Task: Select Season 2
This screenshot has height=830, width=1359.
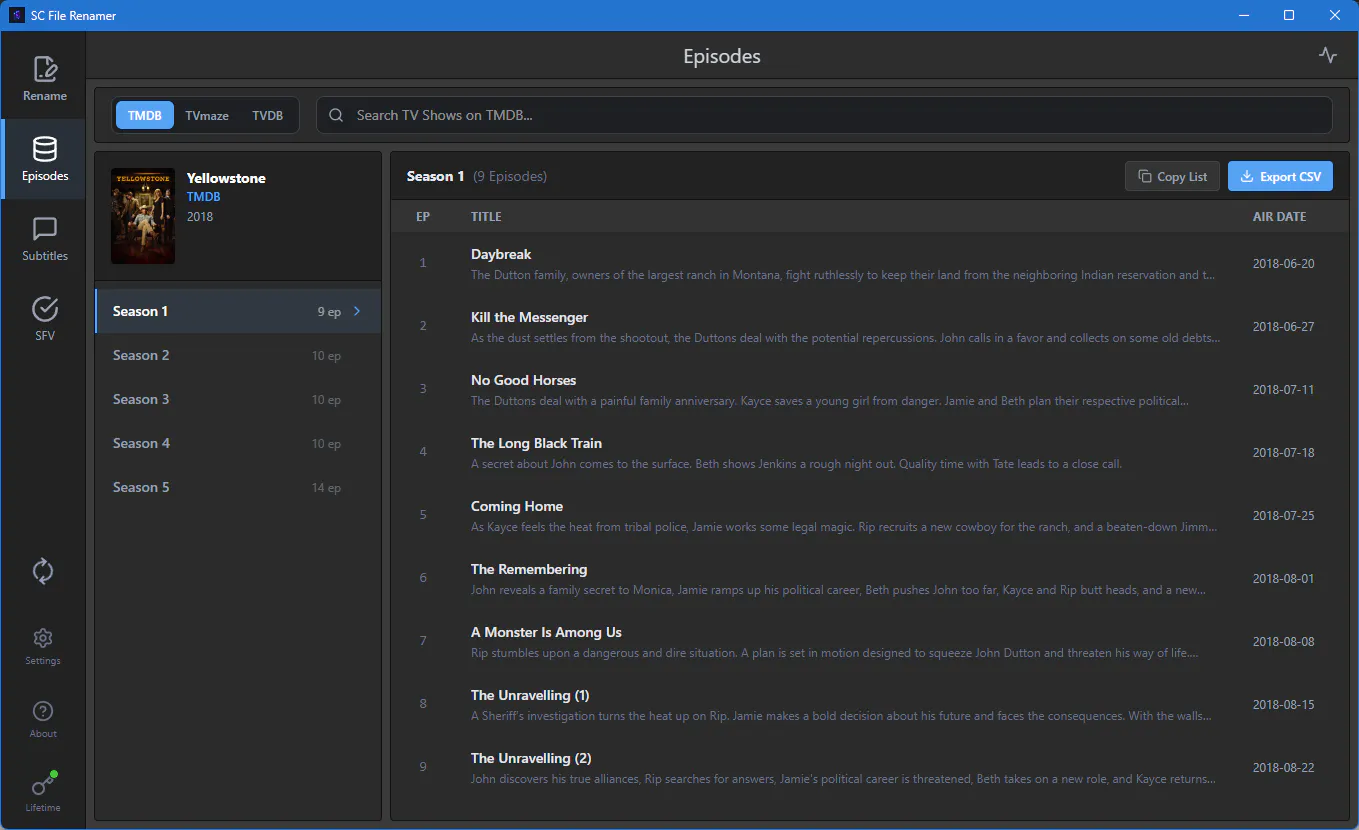Action: coord(238,355)
